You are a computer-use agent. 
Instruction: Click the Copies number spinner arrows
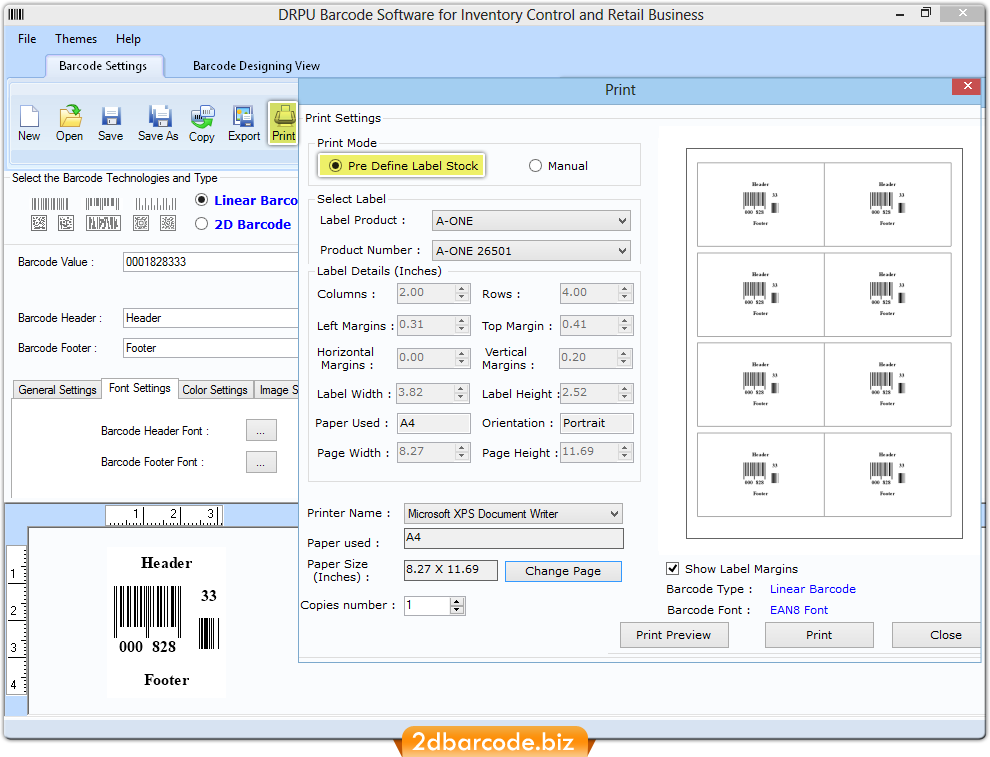(457, 606)
